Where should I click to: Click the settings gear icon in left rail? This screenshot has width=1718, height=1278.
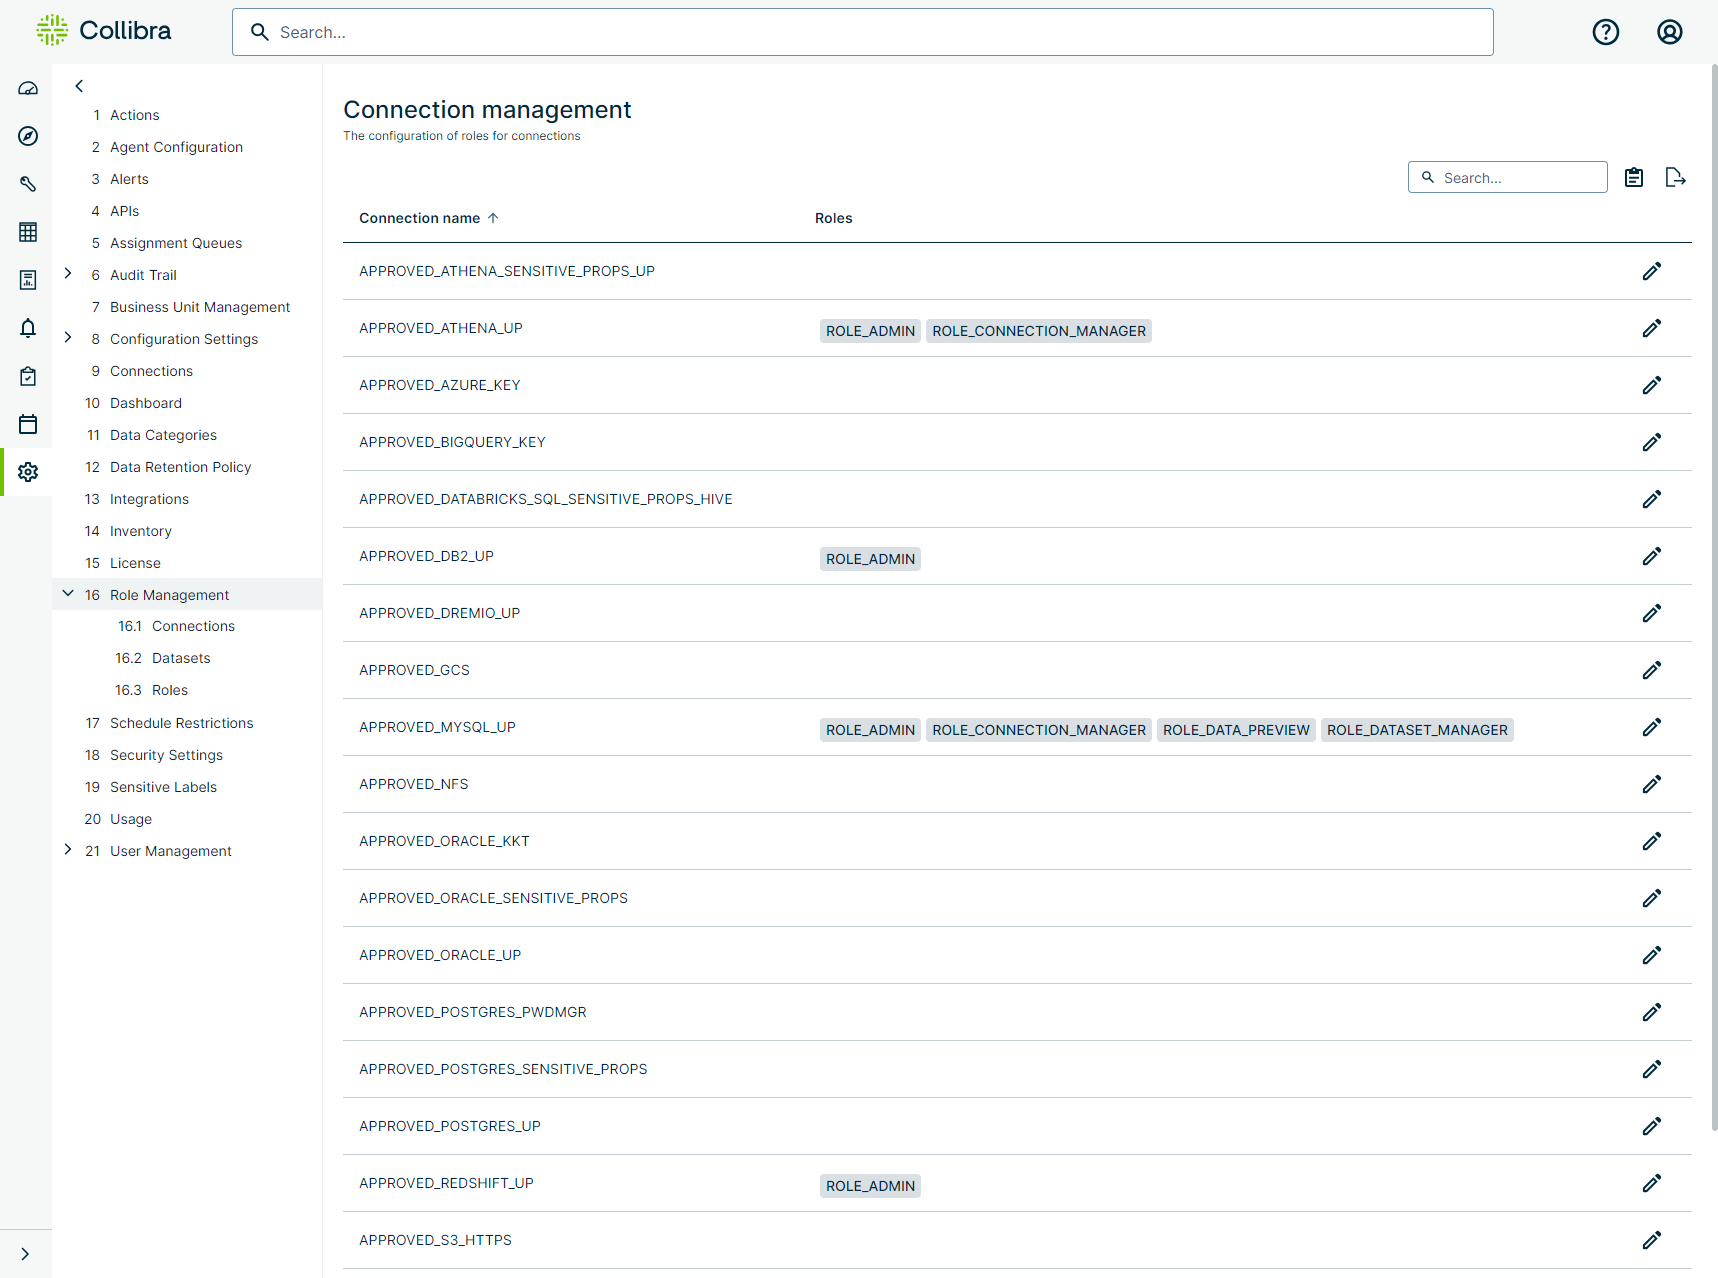28,472
